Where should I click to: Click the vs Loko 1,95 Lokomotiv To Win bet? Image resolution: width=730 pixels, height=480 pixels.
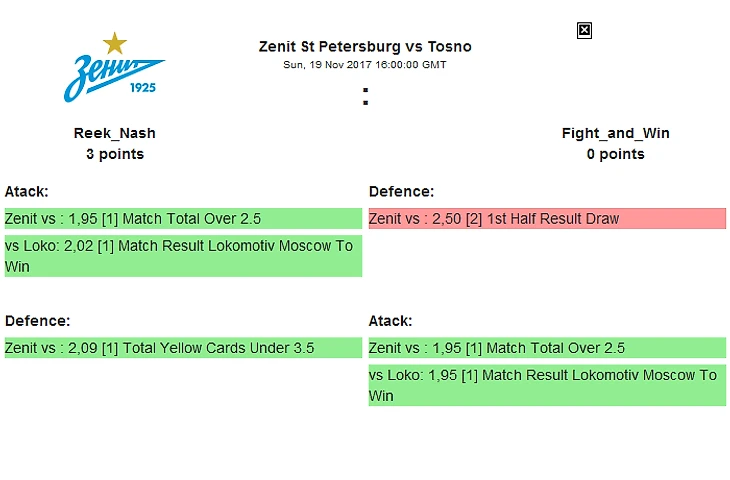pyautogui.click(x=547, y=385)
